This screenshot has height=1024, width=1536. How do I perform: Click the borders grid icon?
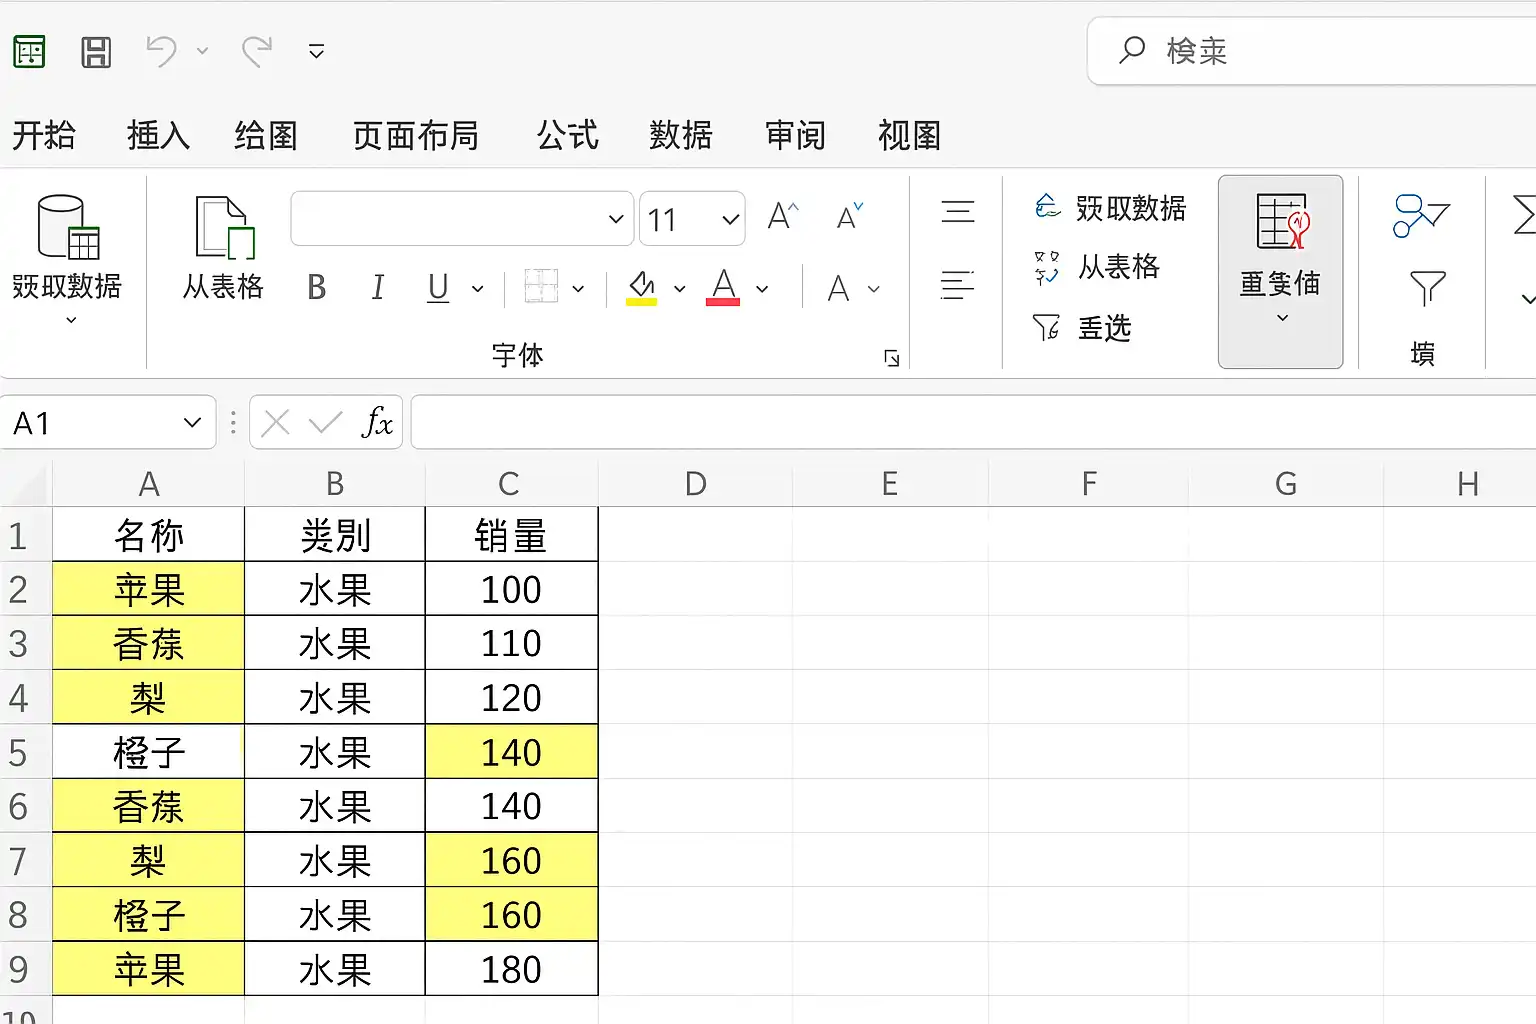pyautogui.click(x=541, y=288)
